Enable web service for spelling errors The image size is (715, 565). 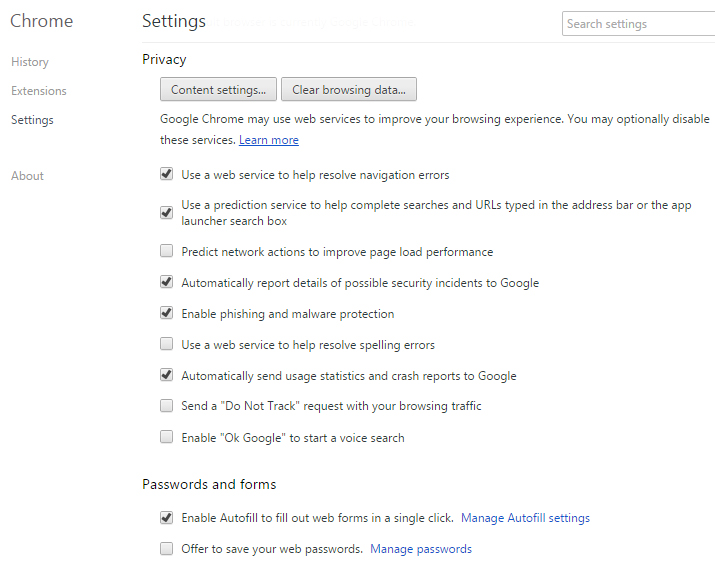(166, 344)
